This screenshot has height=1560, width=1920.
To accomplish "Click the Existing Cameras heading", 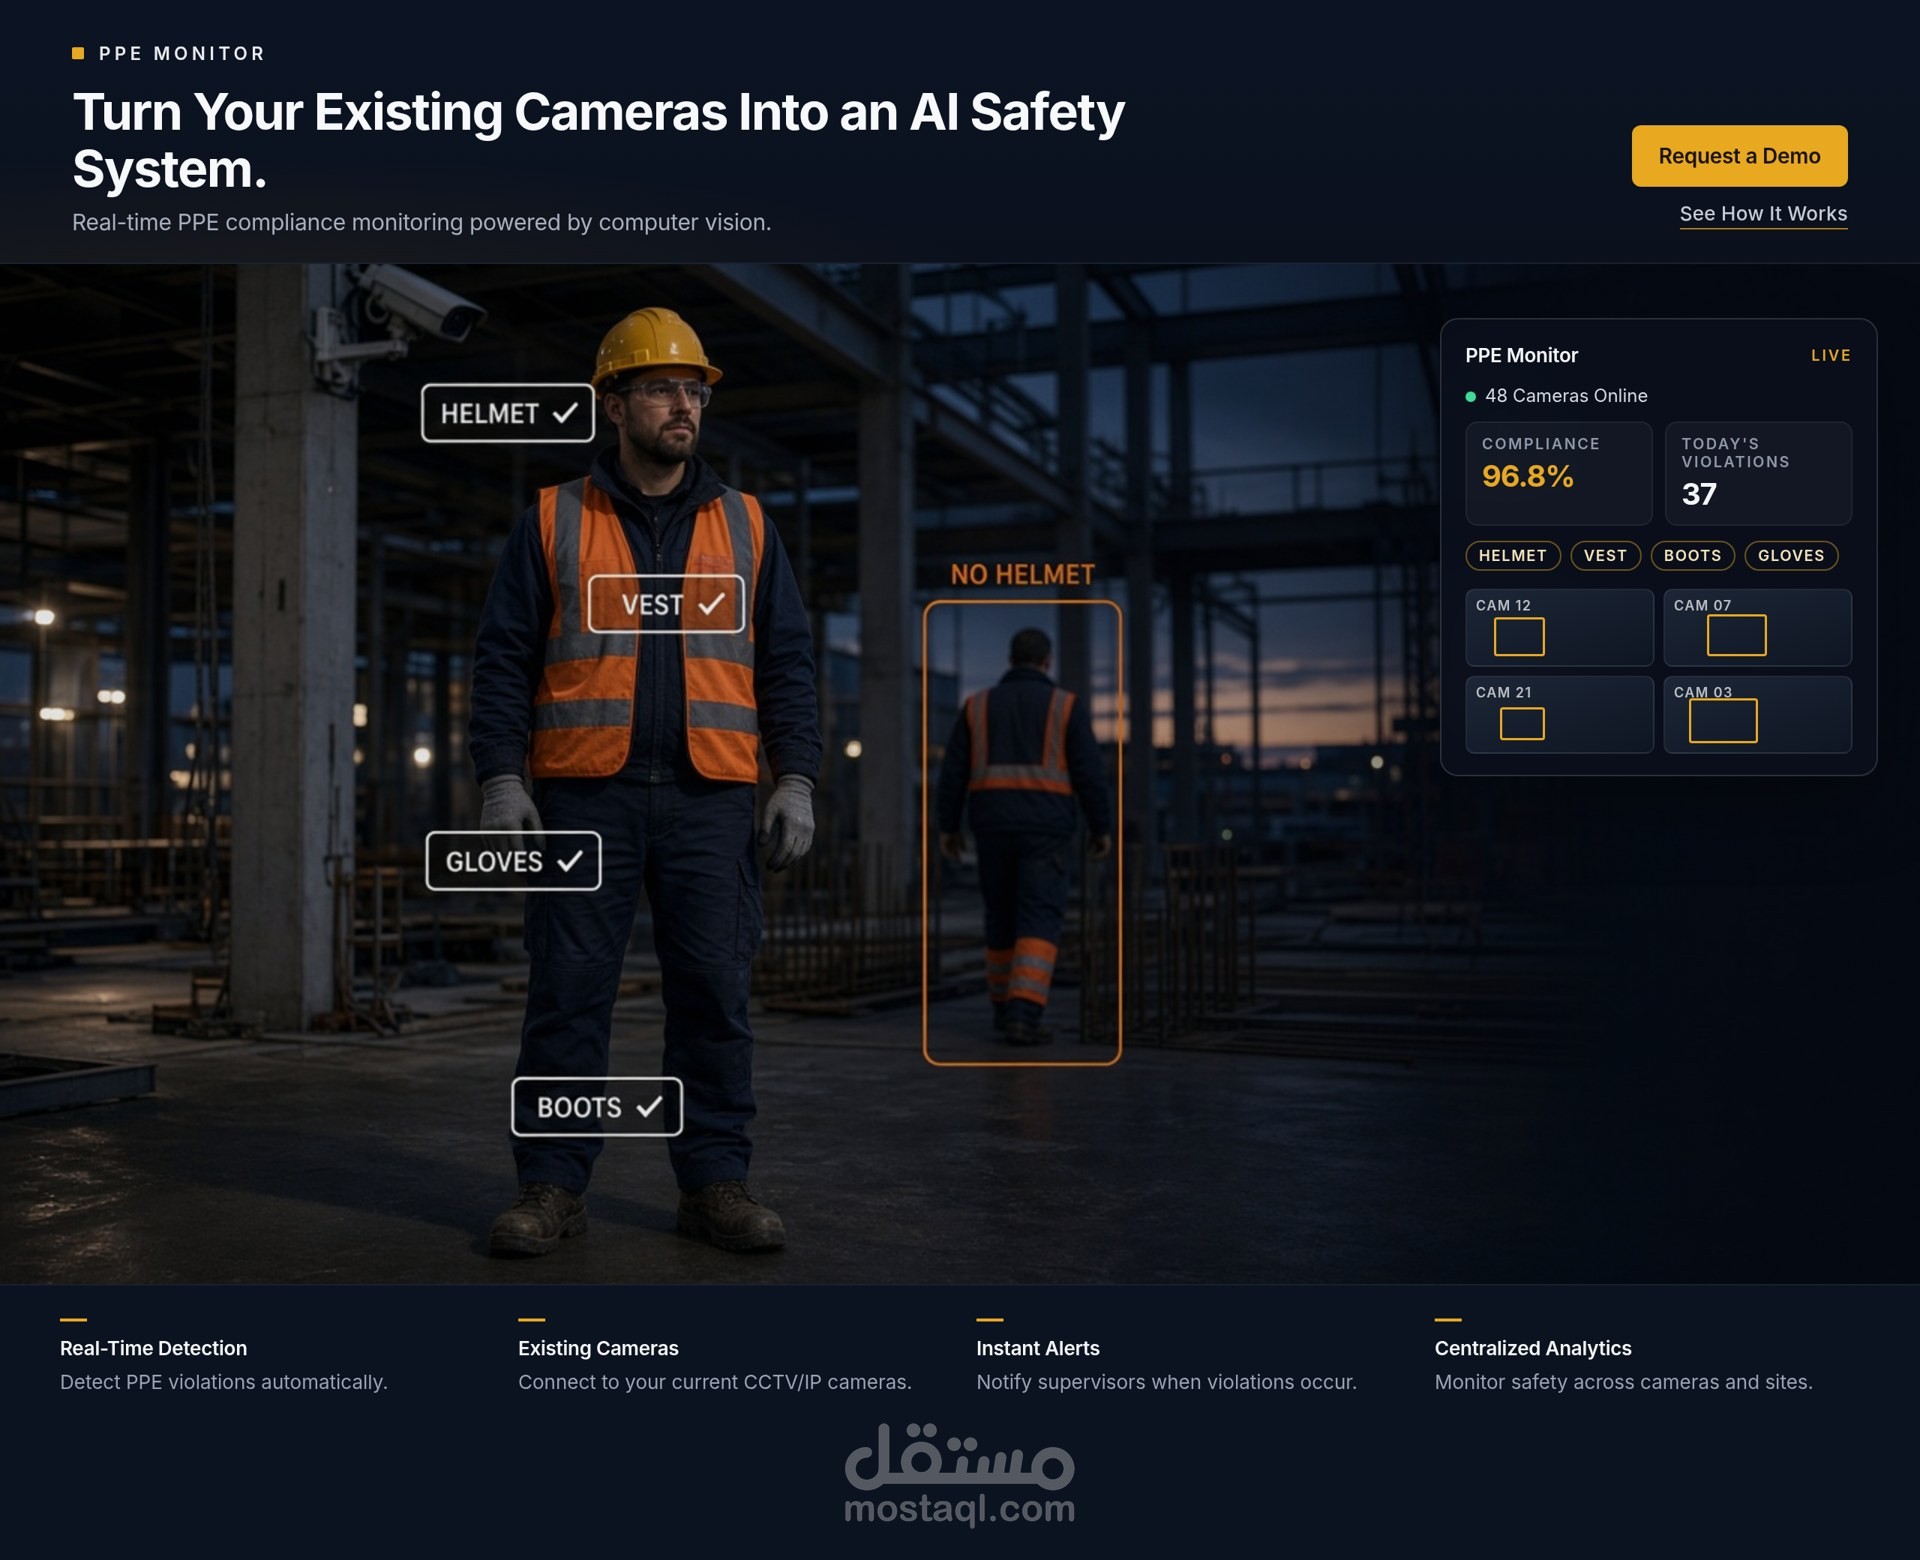I will coord(598,1348).
